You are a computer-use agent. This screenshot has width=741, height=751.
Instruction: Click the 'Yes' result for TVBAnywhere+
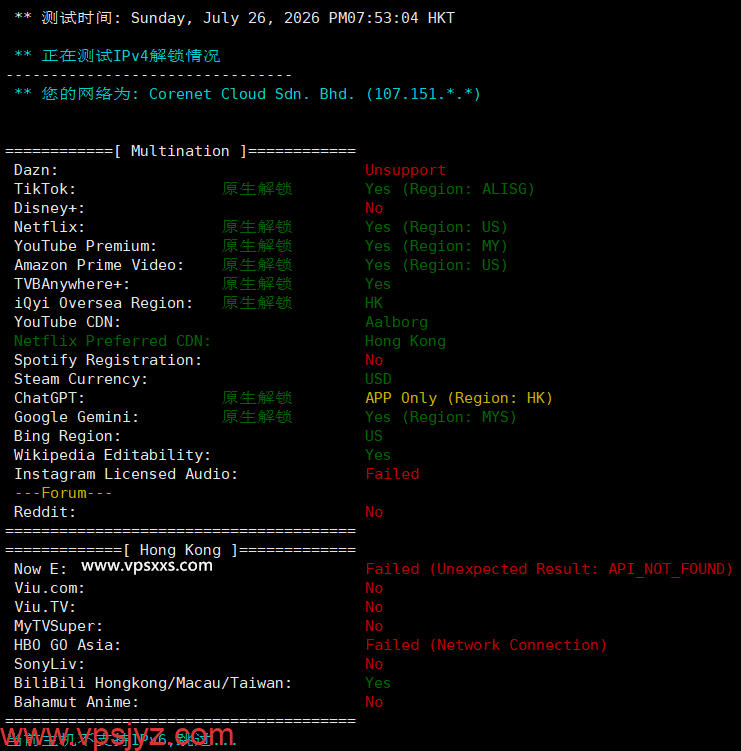(378, 284)
